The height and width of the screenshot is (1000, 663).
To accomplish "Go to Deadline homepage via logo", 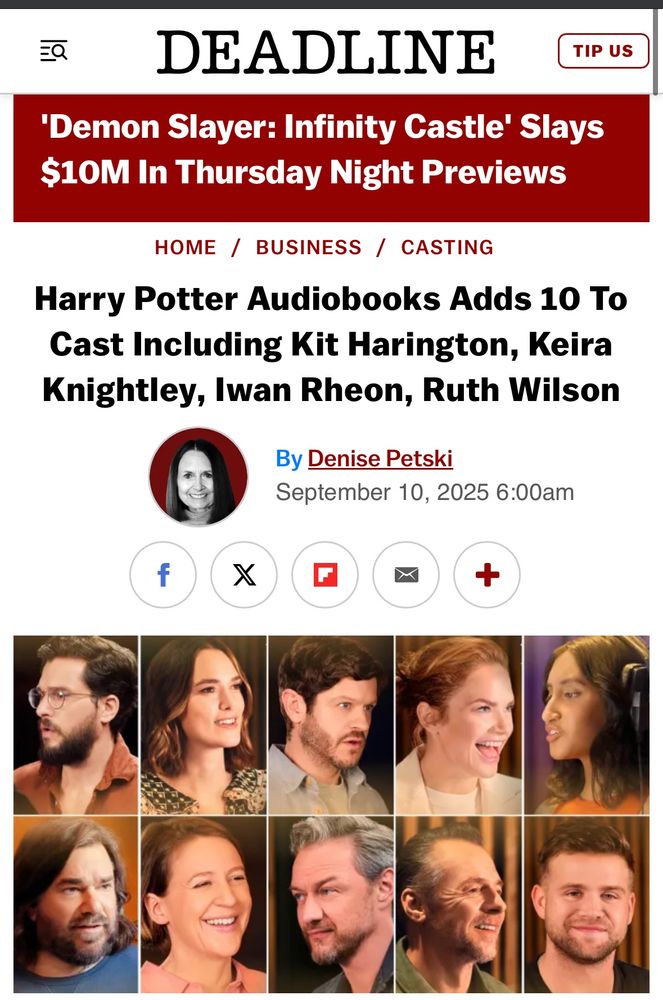I will point(326,52).
